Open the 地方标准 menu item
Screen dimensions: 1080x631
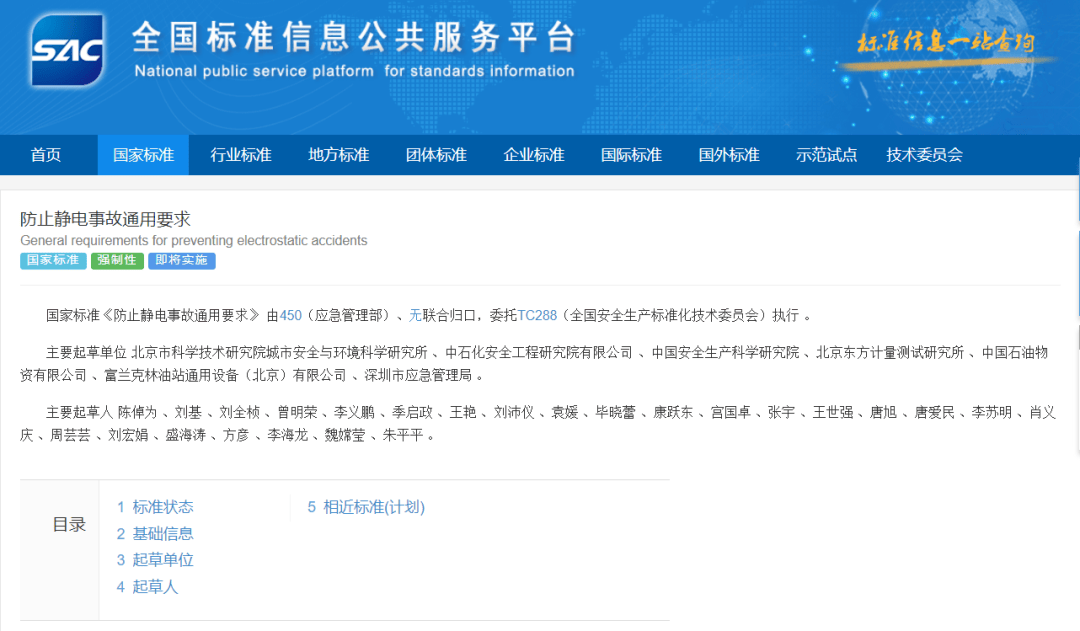(338, 155)
